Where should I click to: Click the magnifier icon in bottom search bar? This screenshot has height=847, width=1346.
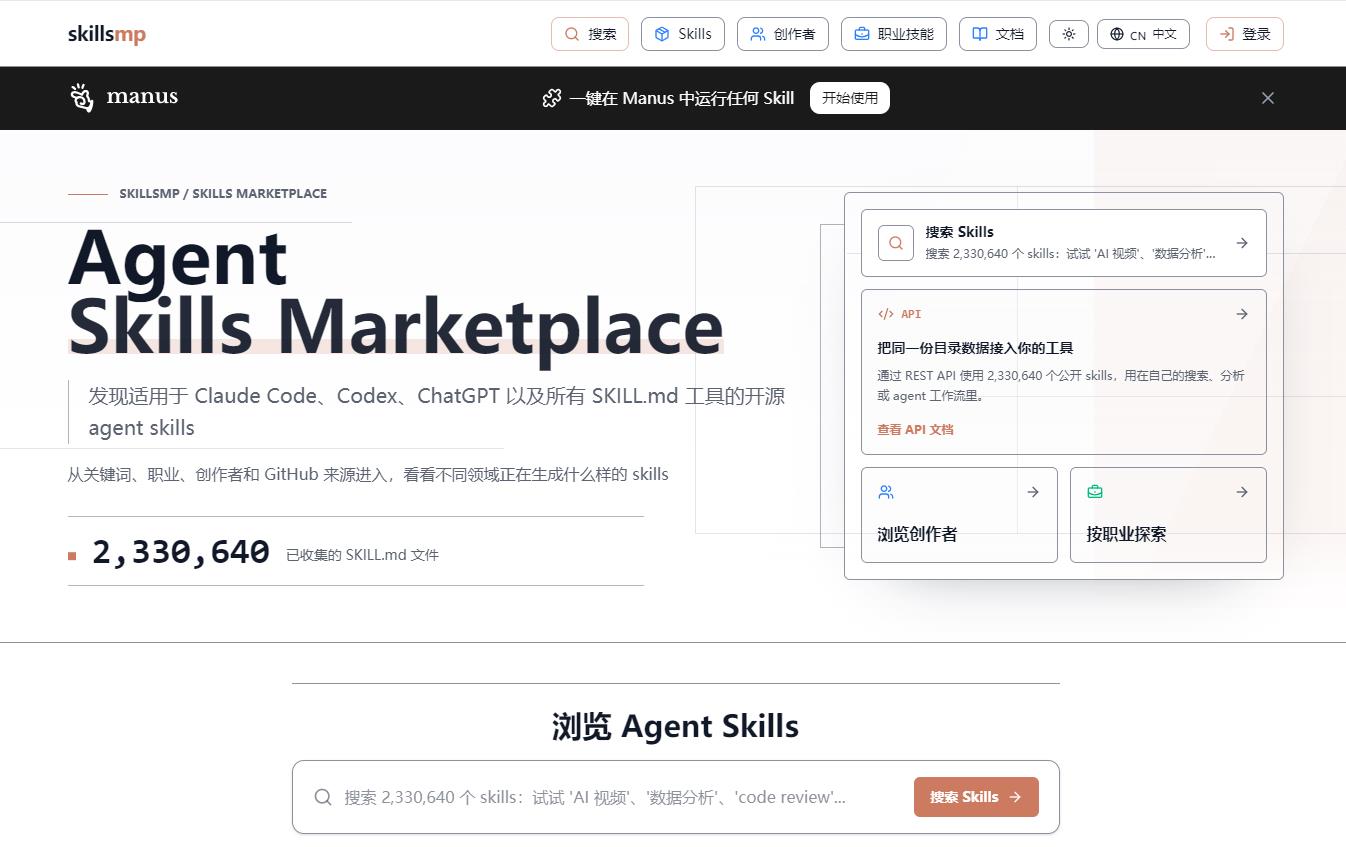pos(323,797)
